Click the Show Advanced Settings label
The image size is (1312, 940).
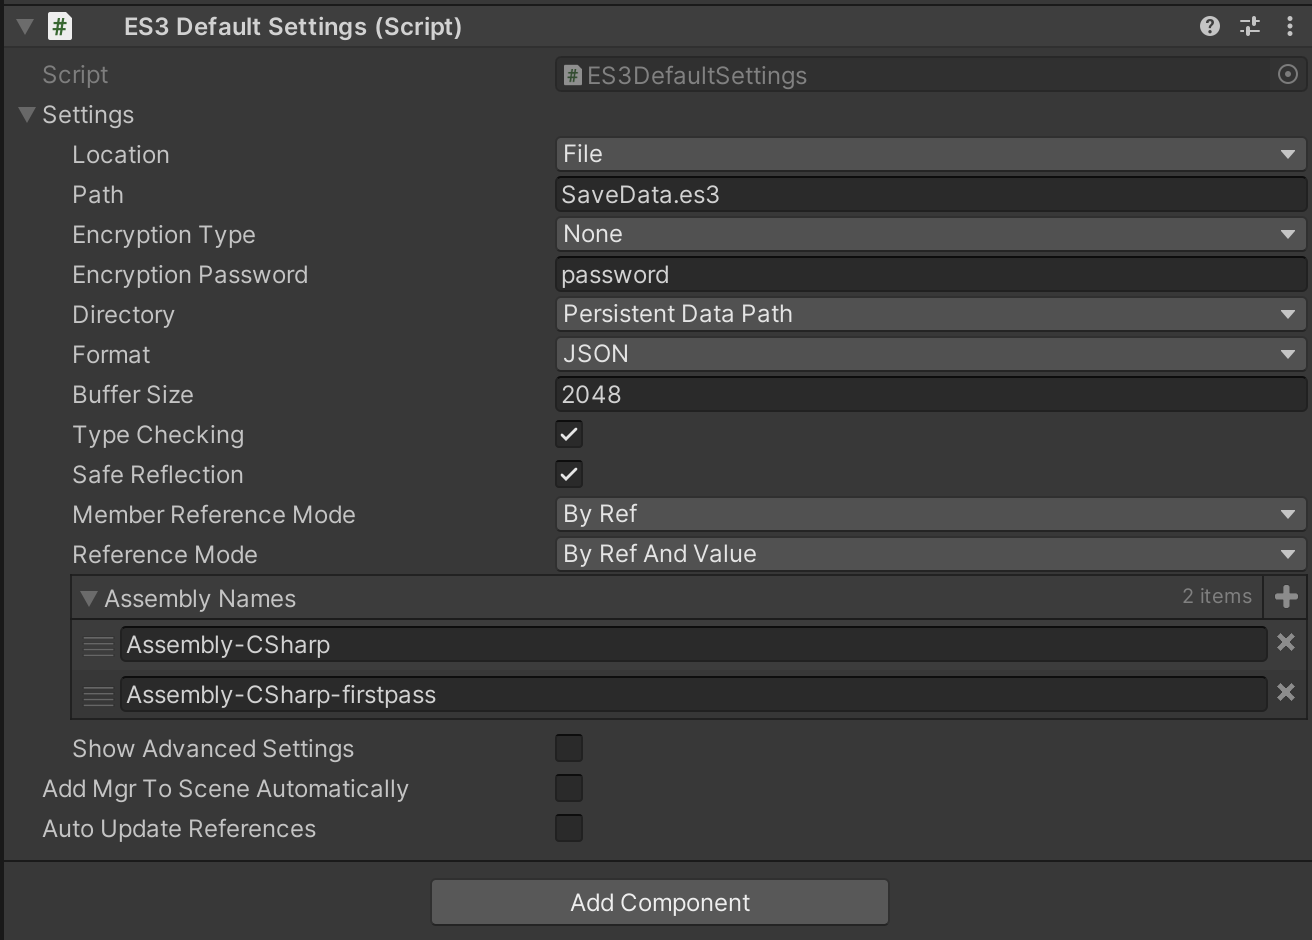pos(213,749)
